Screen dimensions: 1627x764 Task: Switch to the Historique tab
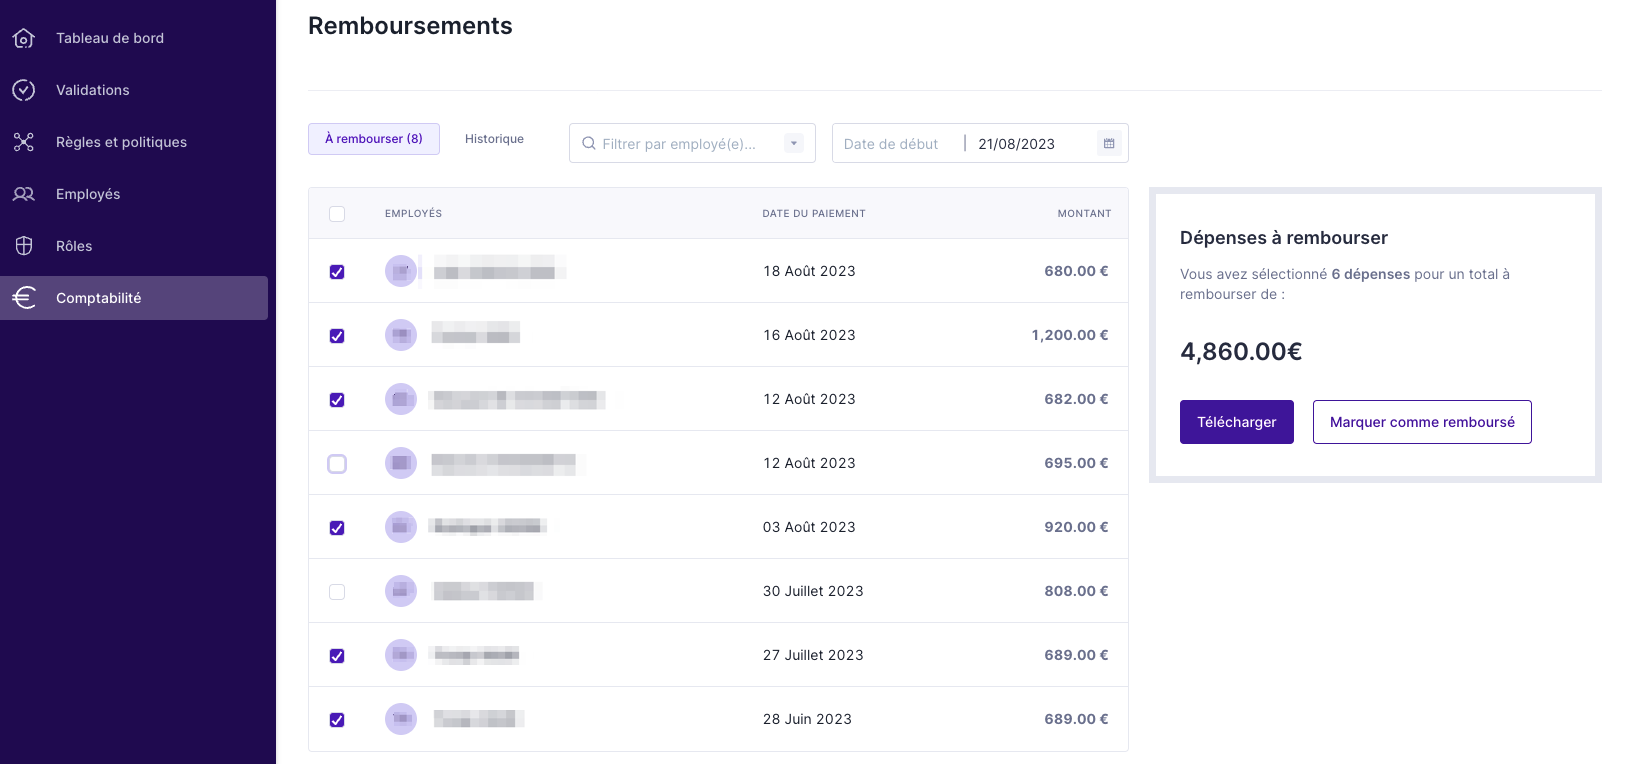494,139
